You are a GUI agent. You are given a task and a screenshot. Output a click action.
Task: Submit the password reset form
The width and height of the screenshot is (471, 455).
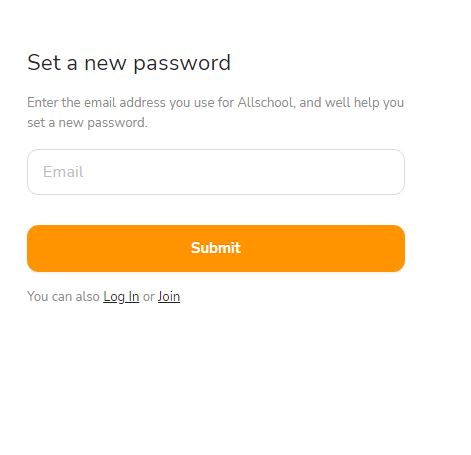[x=216, y=248]
